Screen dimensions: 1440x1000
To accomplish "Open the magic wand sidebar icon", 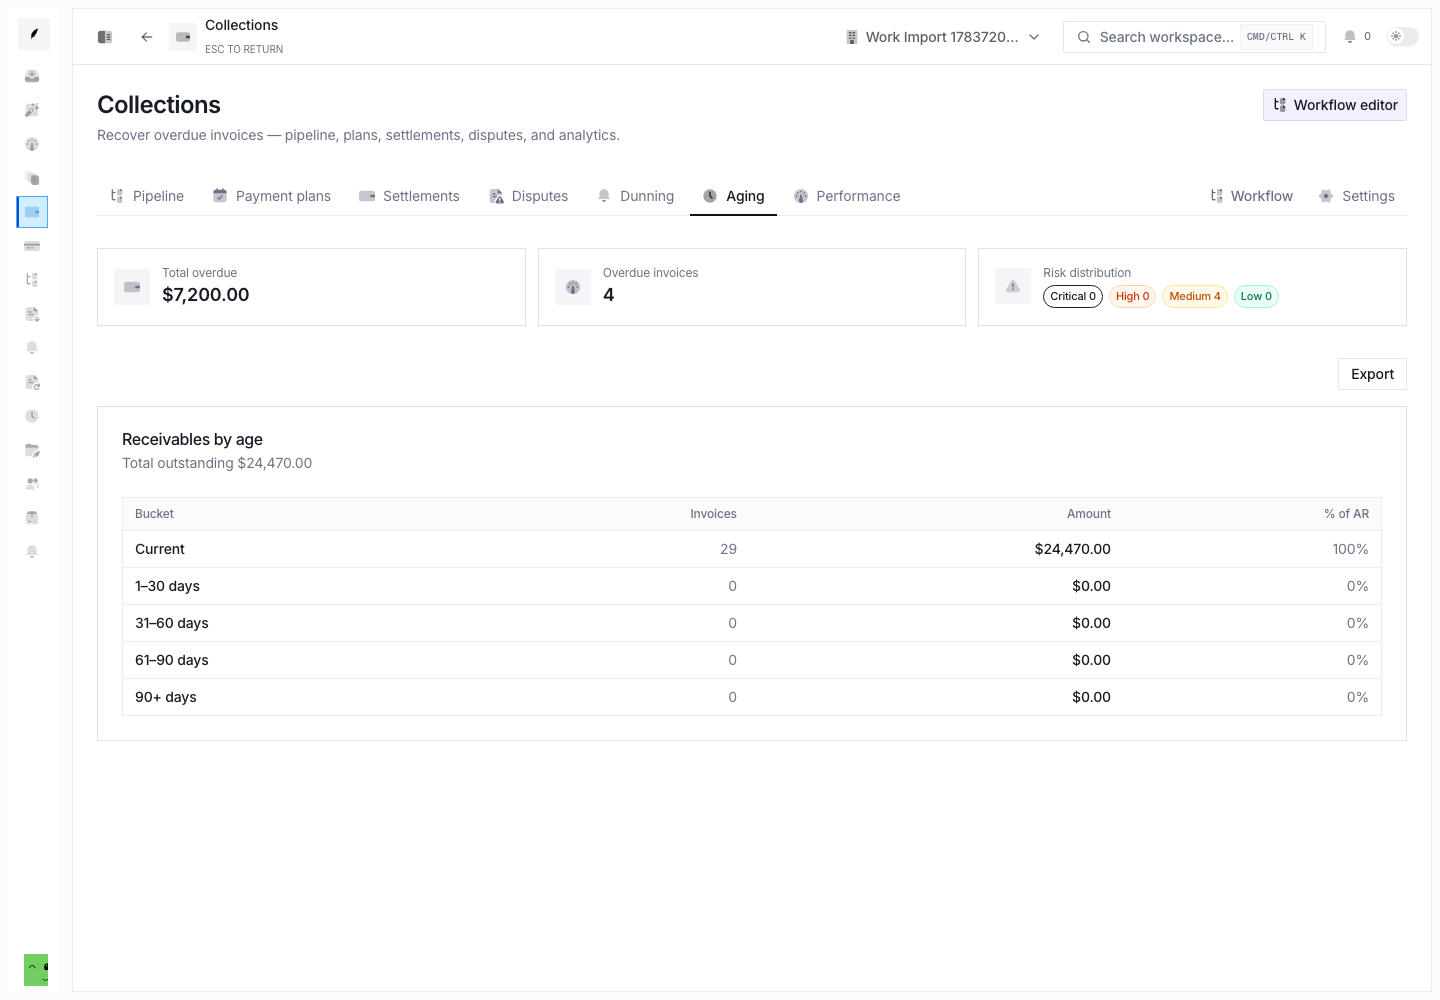I will pos(32,110).
